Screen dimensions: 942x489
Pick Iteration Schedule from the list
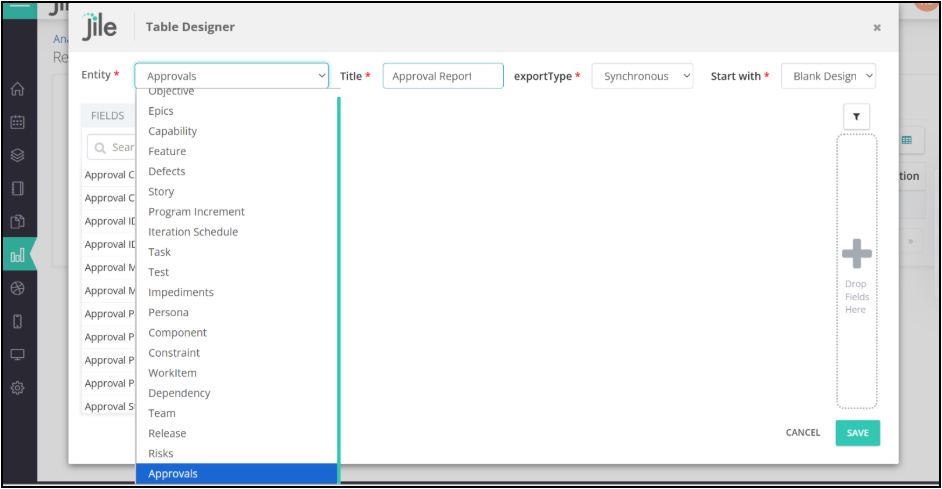click(236, 232)
